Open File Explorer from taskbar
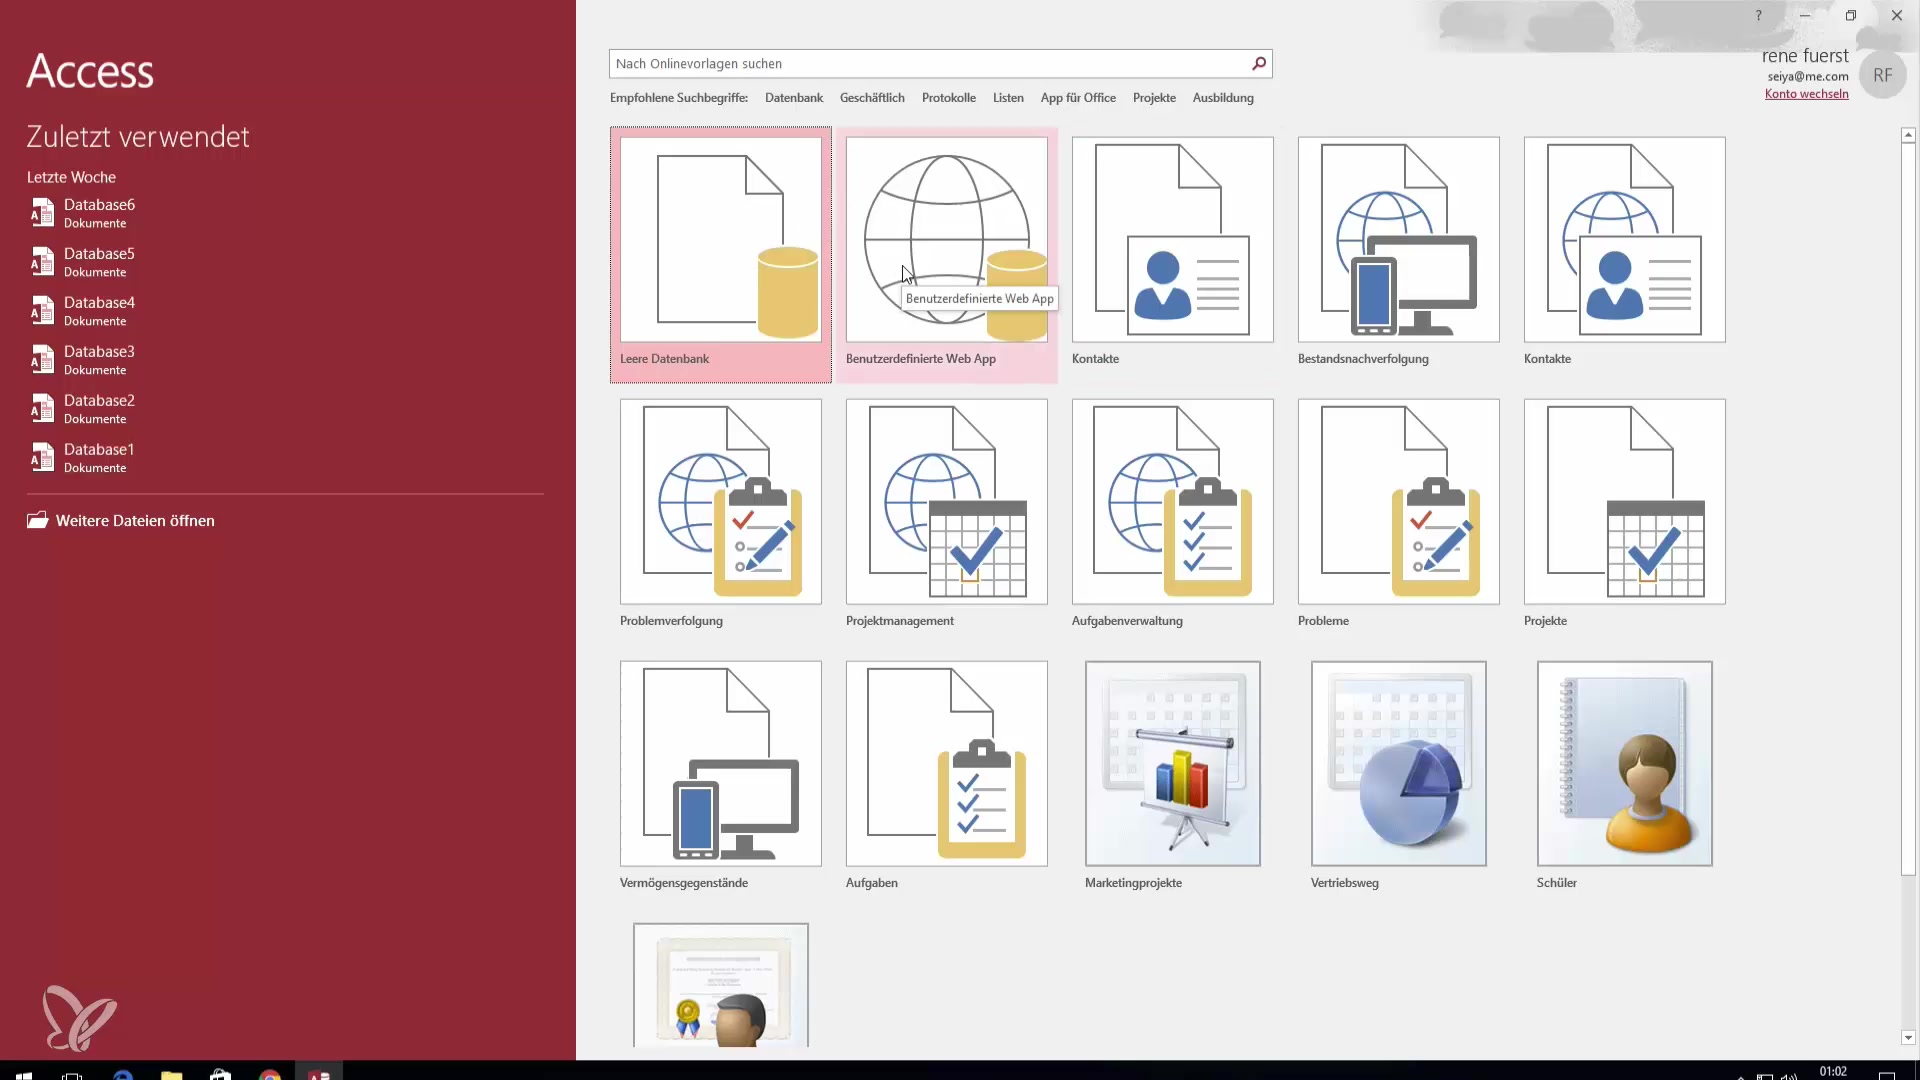The height and width of the screenshot is (1080, 1920). (172, 1076)
